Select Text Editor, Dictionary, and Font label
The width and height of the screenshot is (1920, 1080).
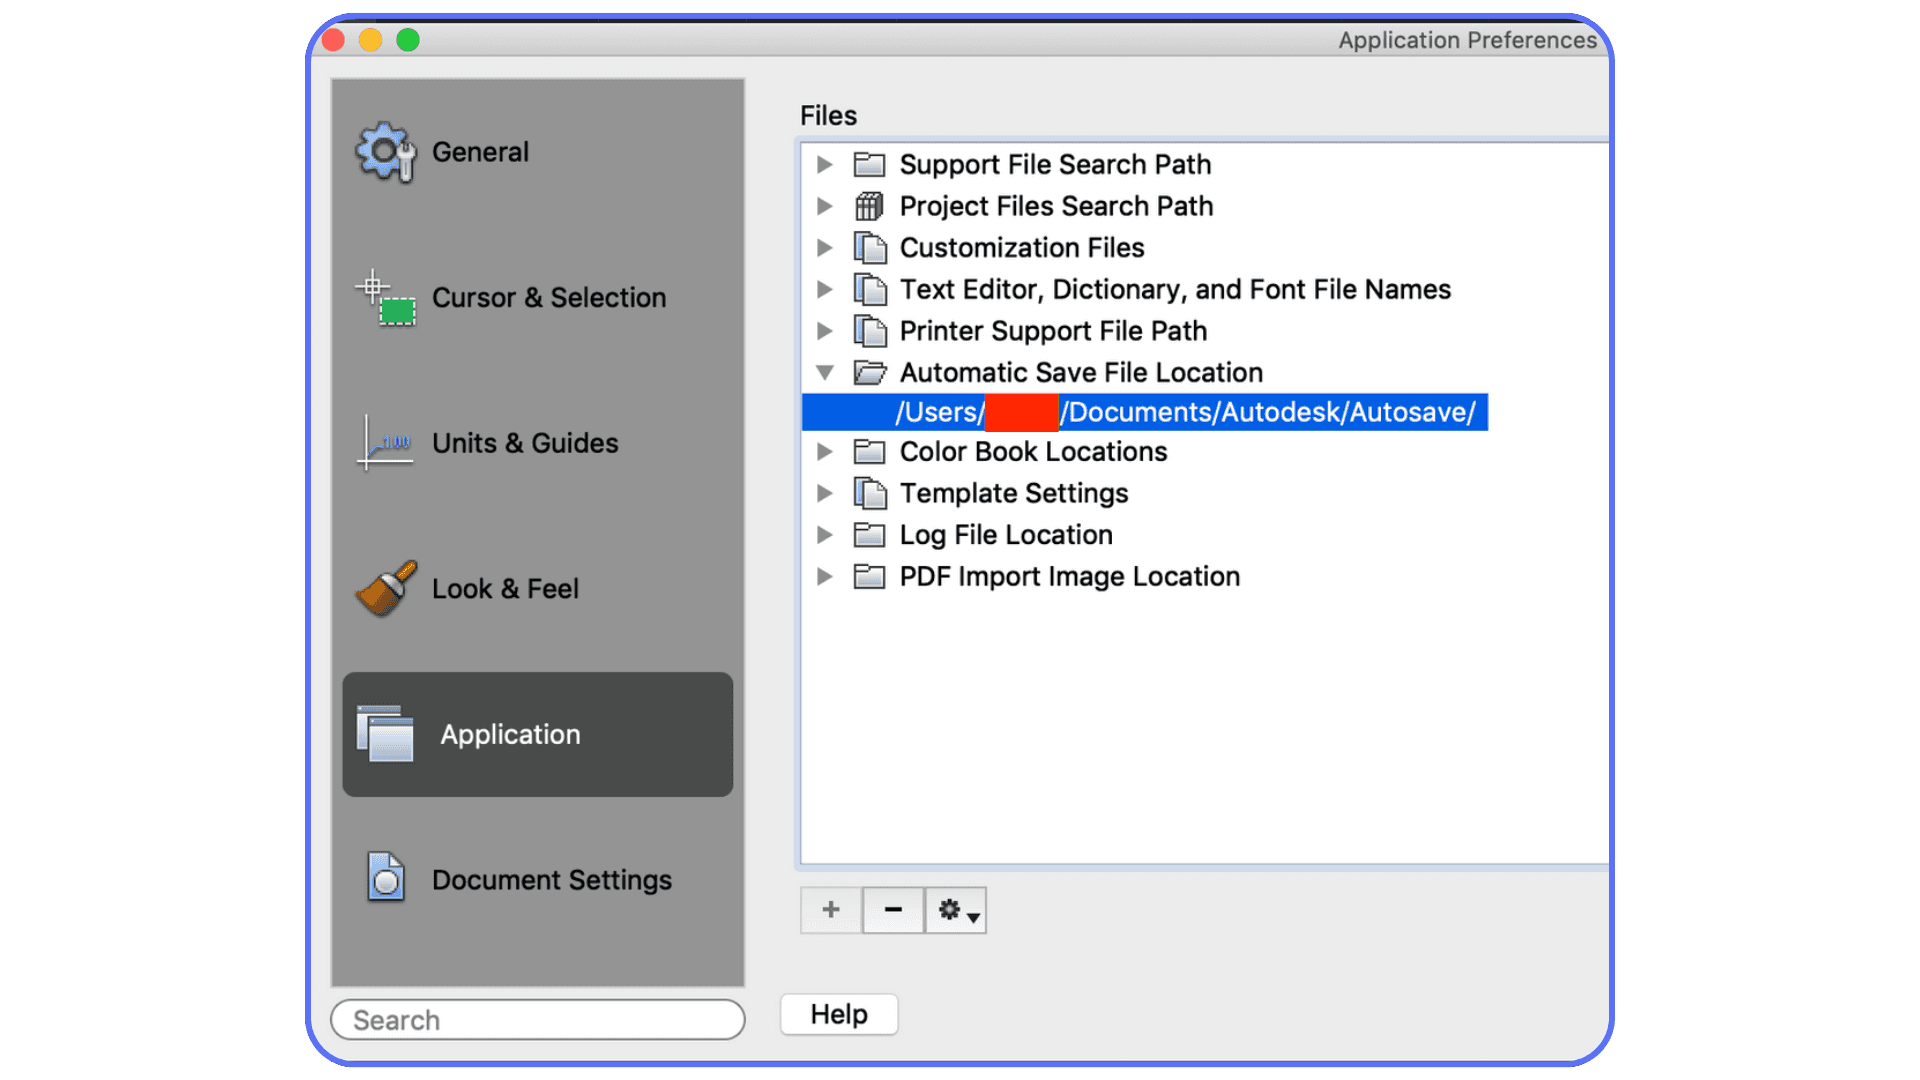coord(1175,289)
